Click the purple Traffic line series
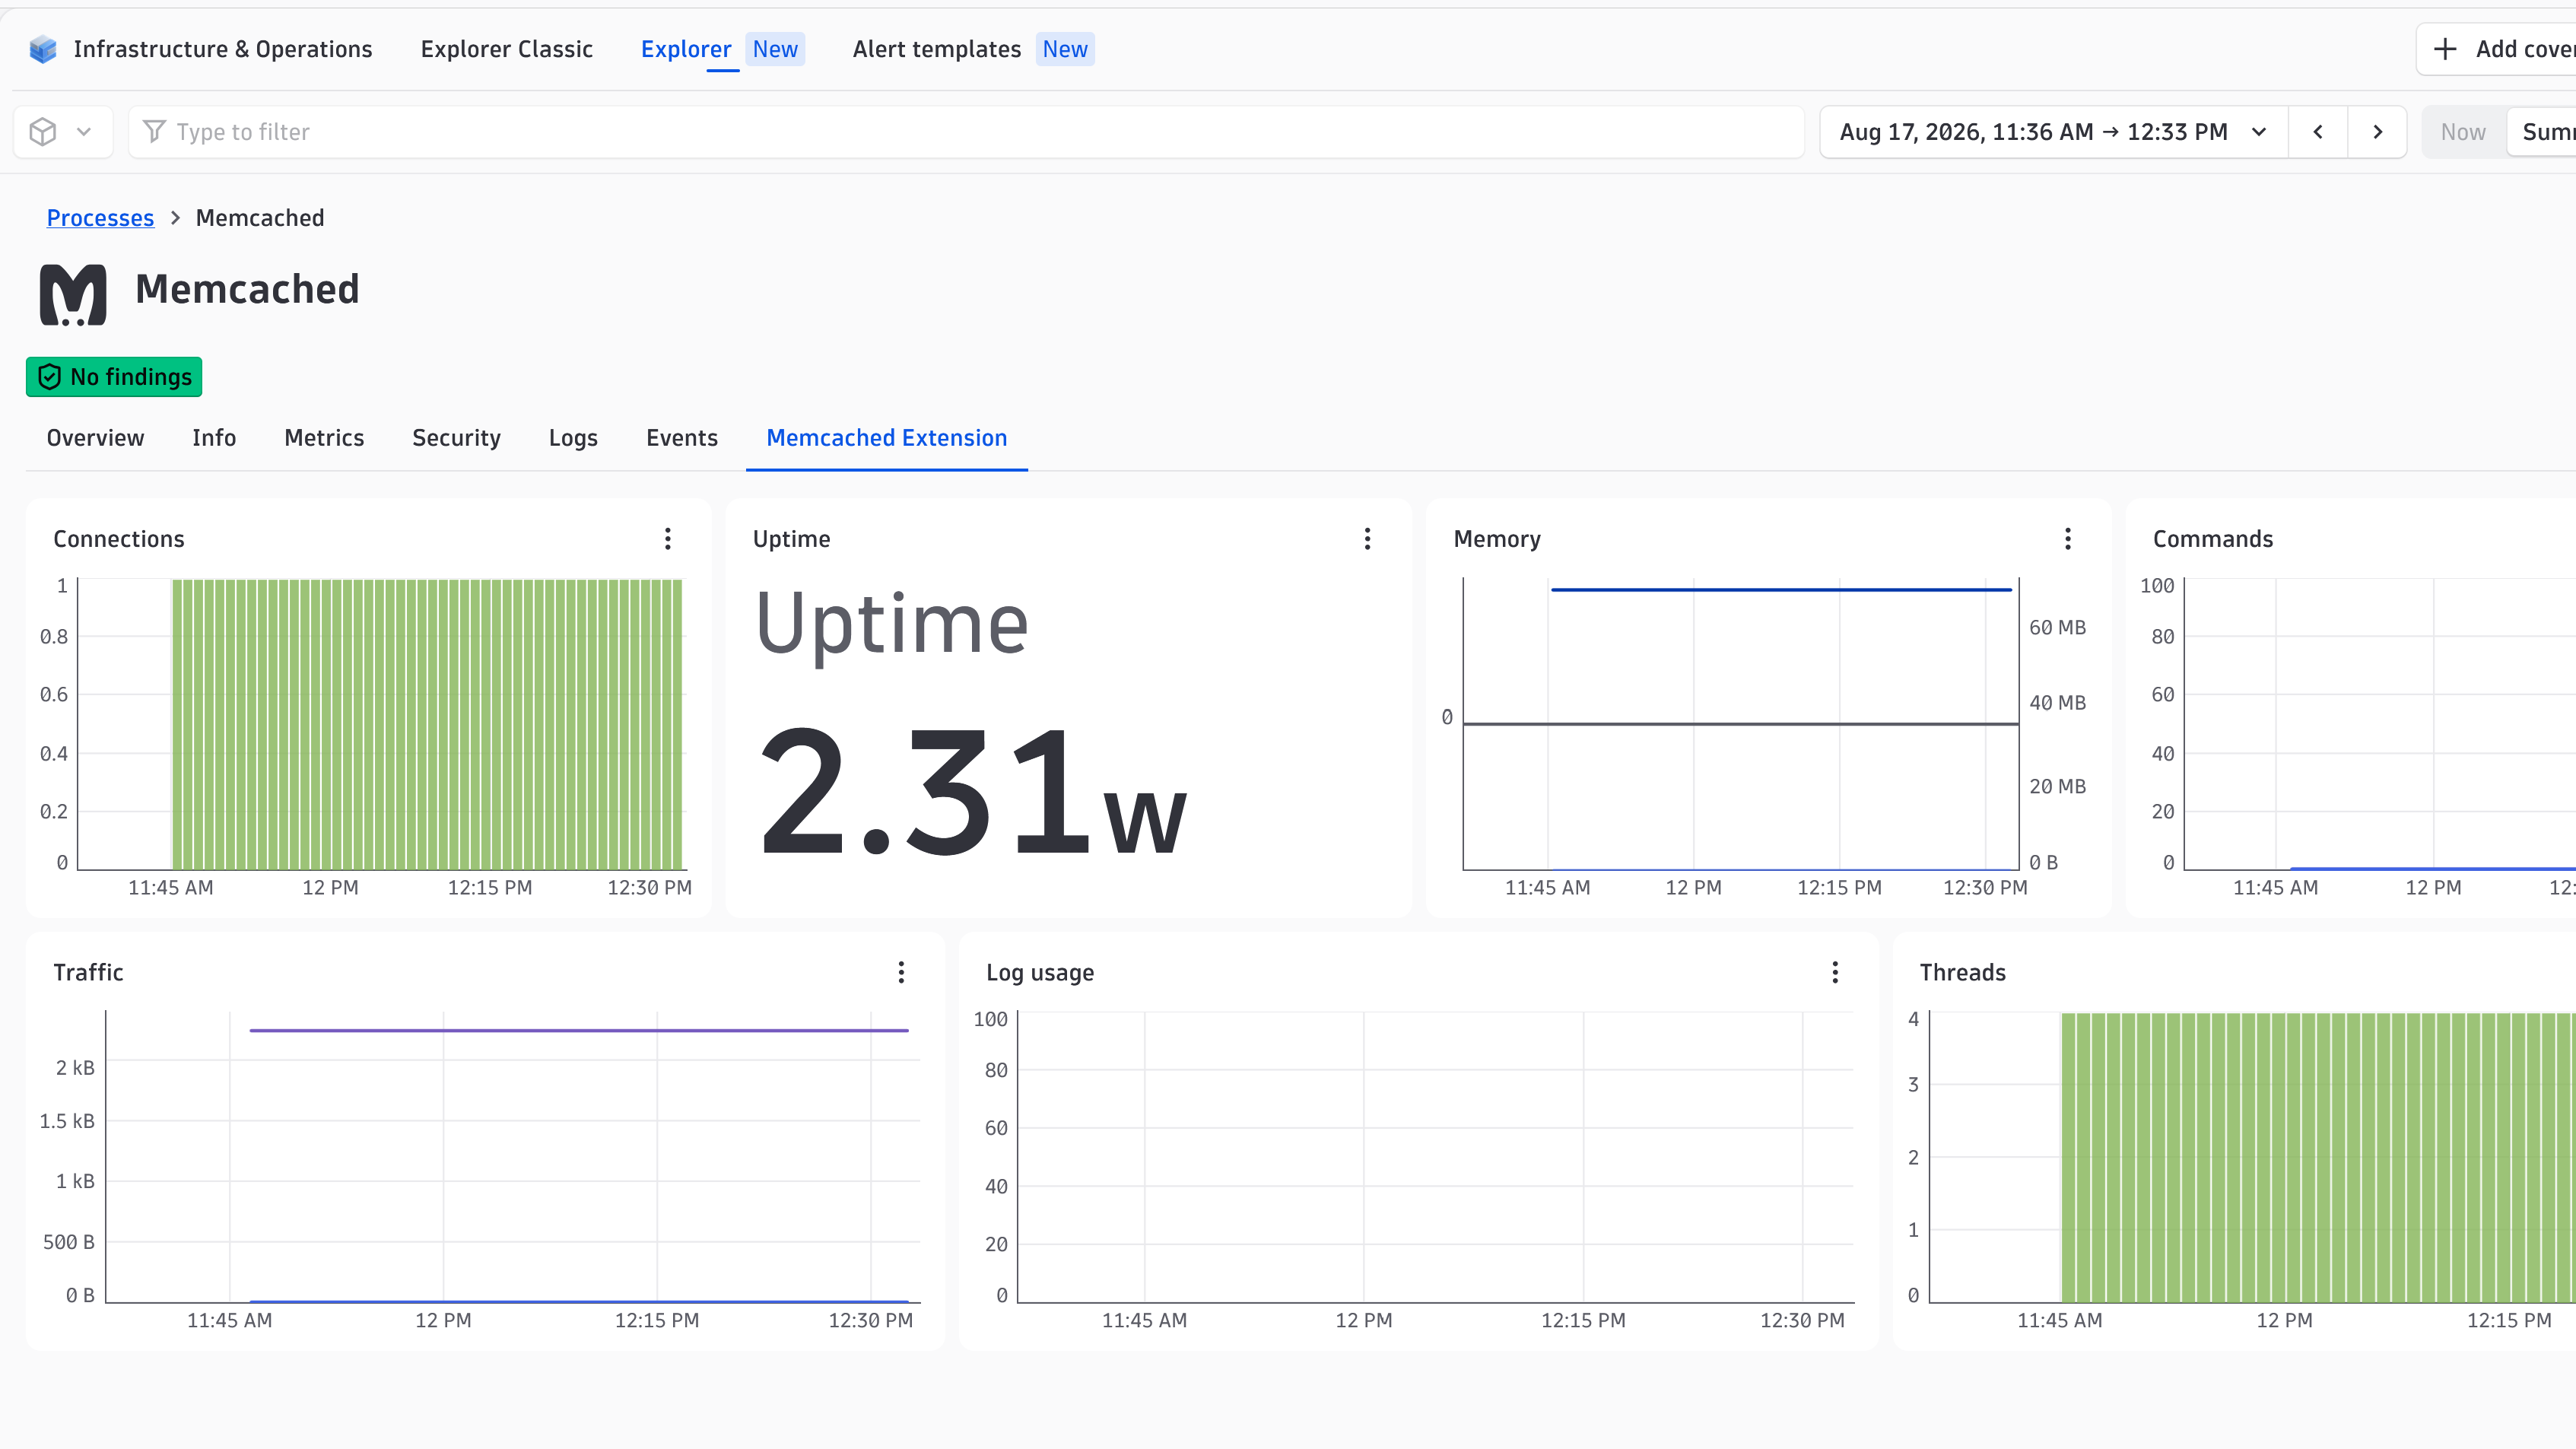Screen dimensions: 2576x1449 [579, 1030]
